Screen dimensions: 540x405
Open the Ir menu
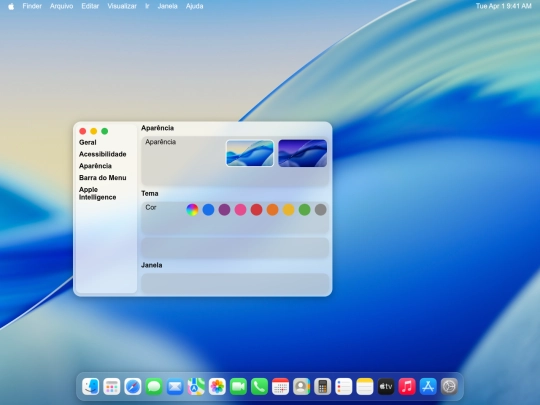coord(147,6)
